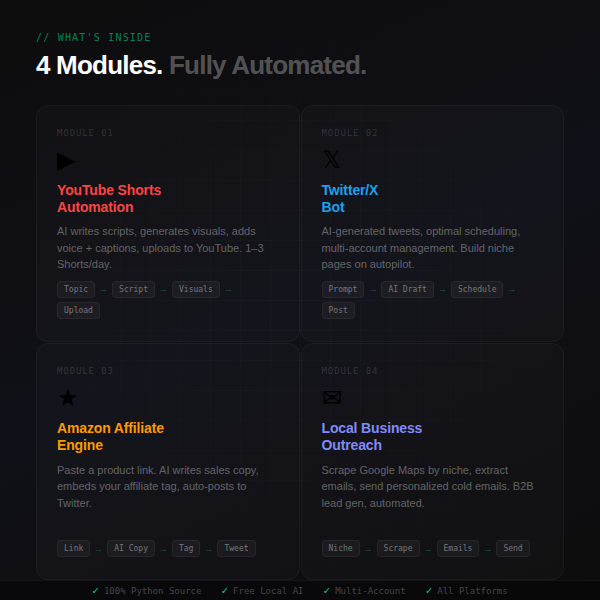The image size is (600, 600).
Task: Click the checkmark beside All Platforms
Action: tap(429, 591)
